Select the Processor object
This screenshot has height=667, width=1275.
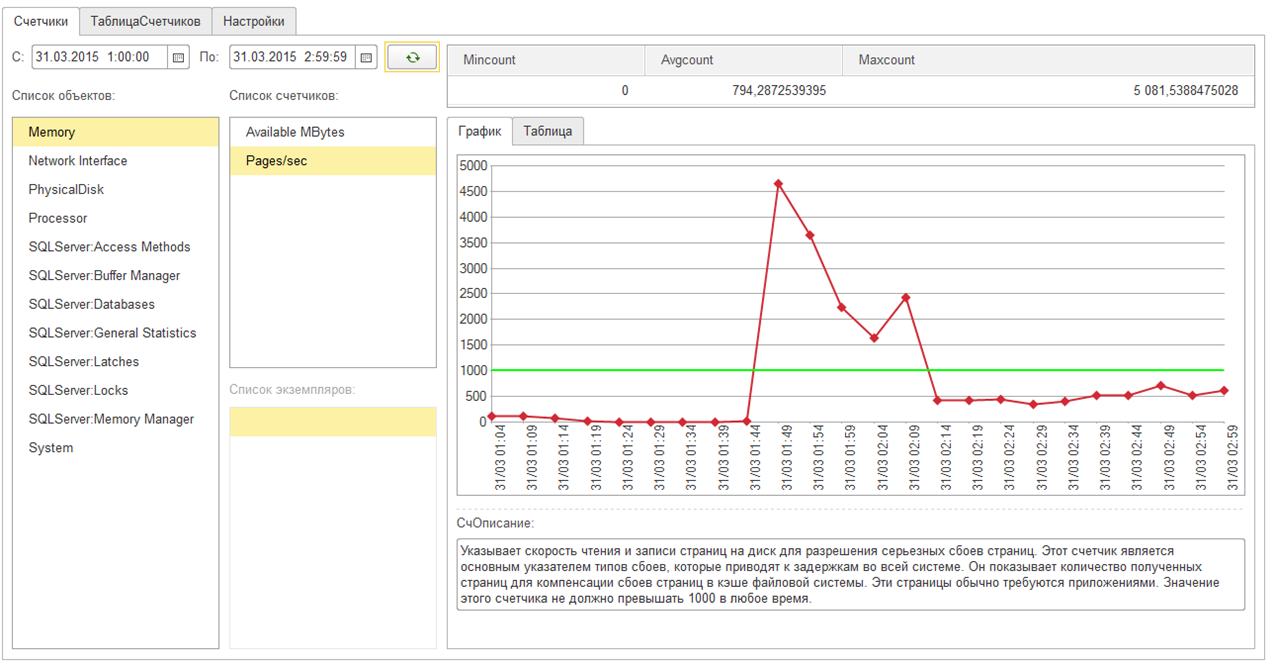[x=58, y=218]
